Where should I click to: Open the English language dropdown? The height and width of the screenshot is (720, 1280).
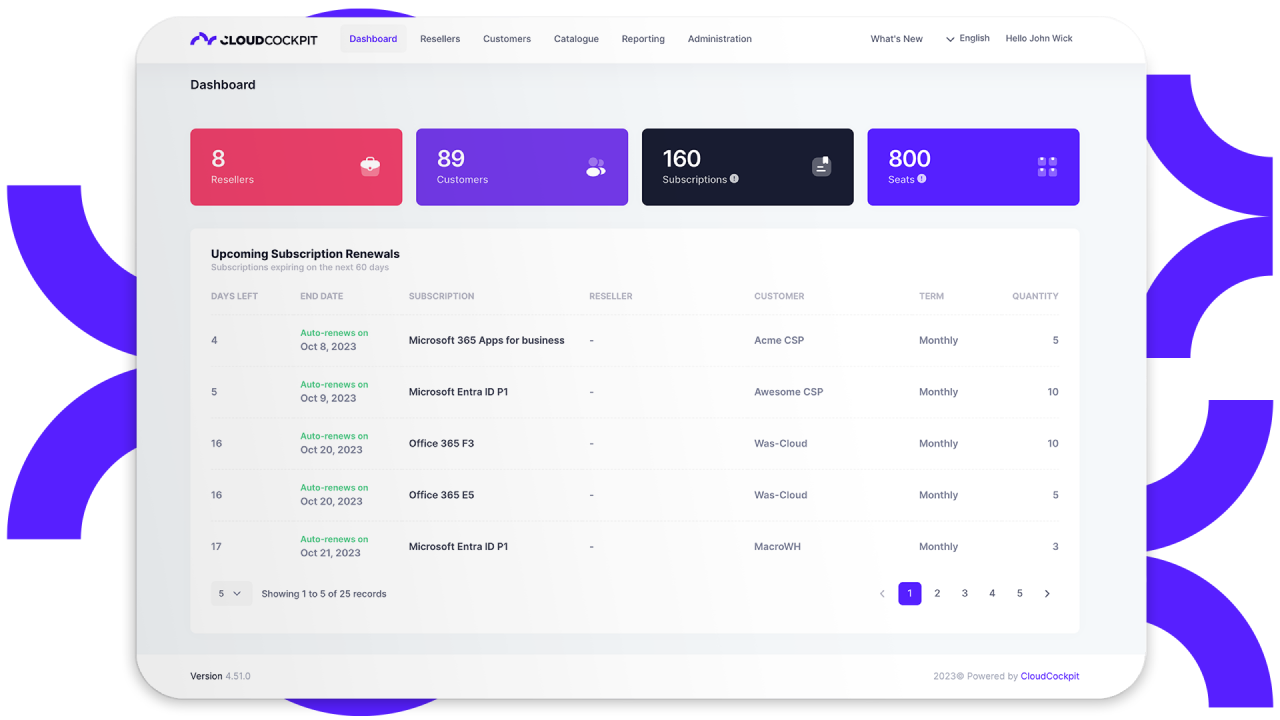click(968, 39)
